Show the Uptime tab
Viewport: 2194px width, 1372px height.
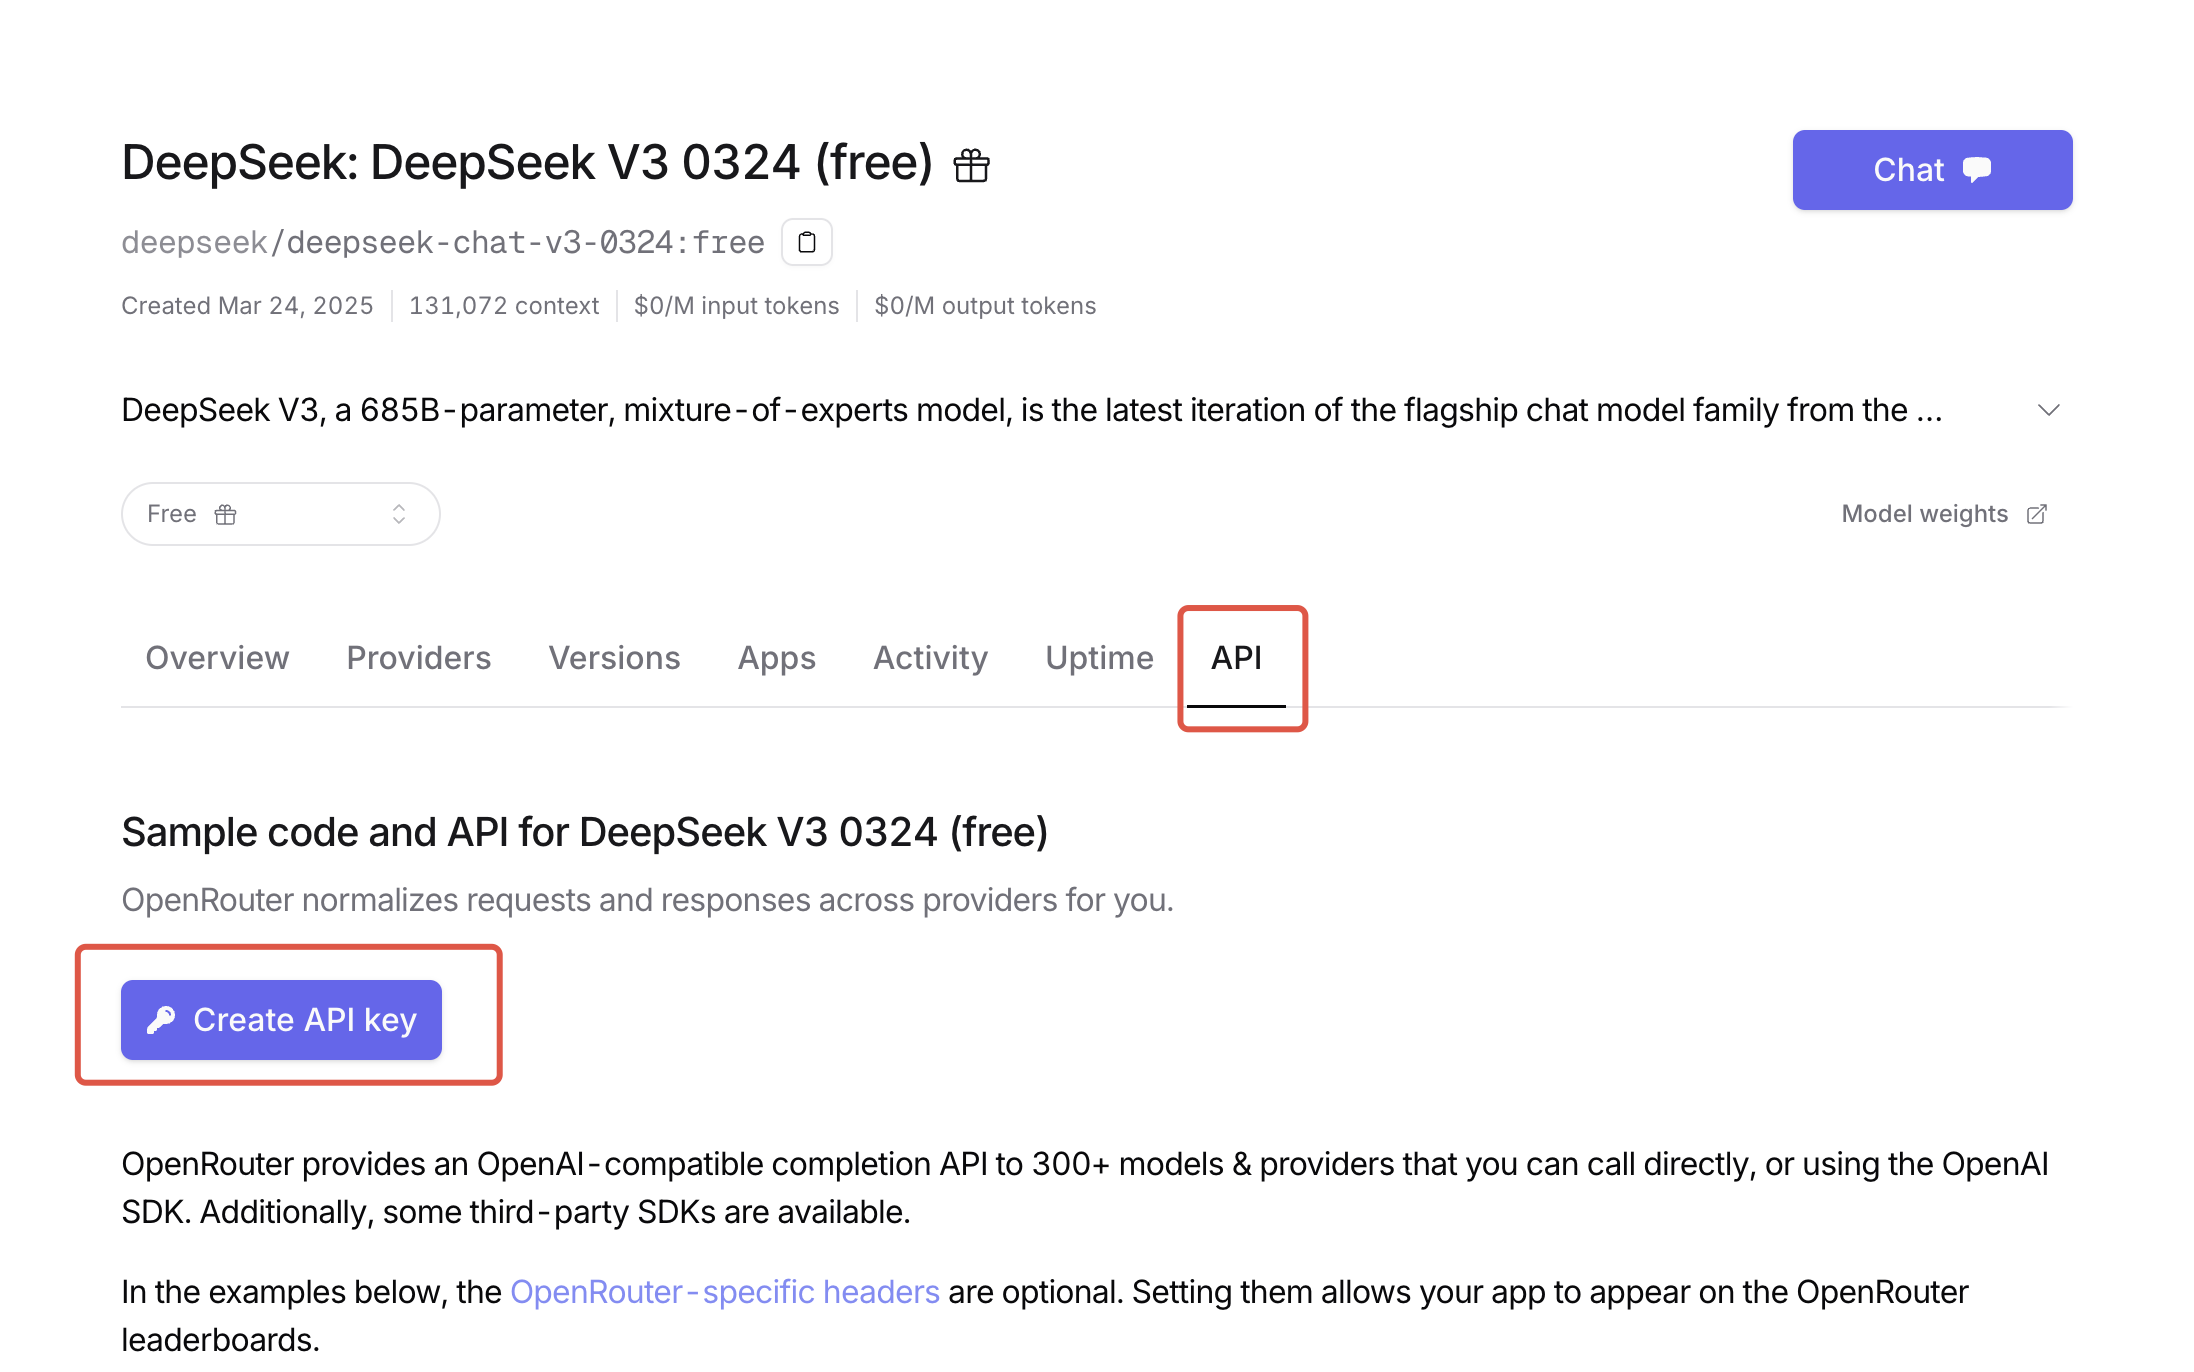1099,658
